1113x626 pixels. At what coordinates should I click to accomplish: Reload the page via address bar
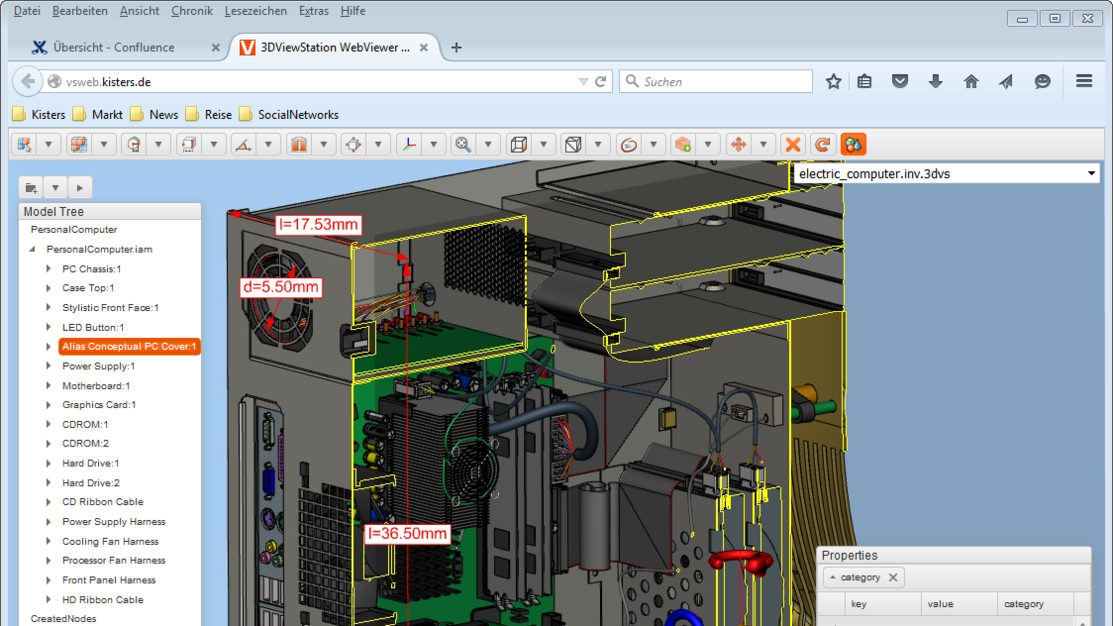pos(601,82)
